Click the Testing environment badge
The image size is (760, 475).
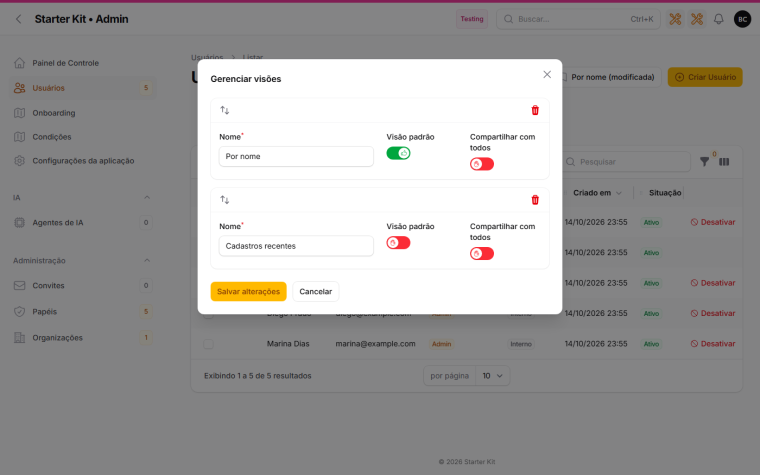point(472,19)
